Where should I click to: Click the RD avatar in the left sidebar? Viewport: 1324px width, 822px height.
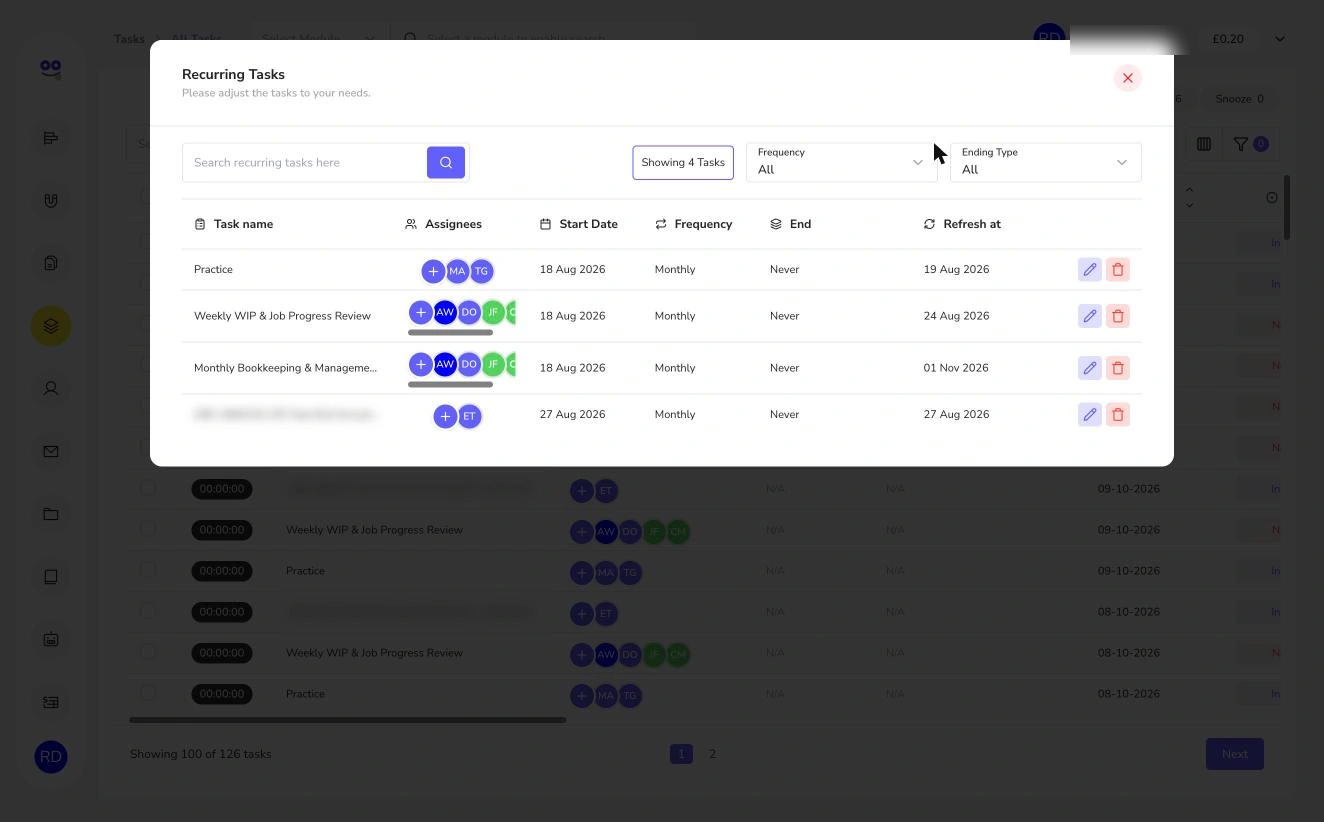point(51,757)
